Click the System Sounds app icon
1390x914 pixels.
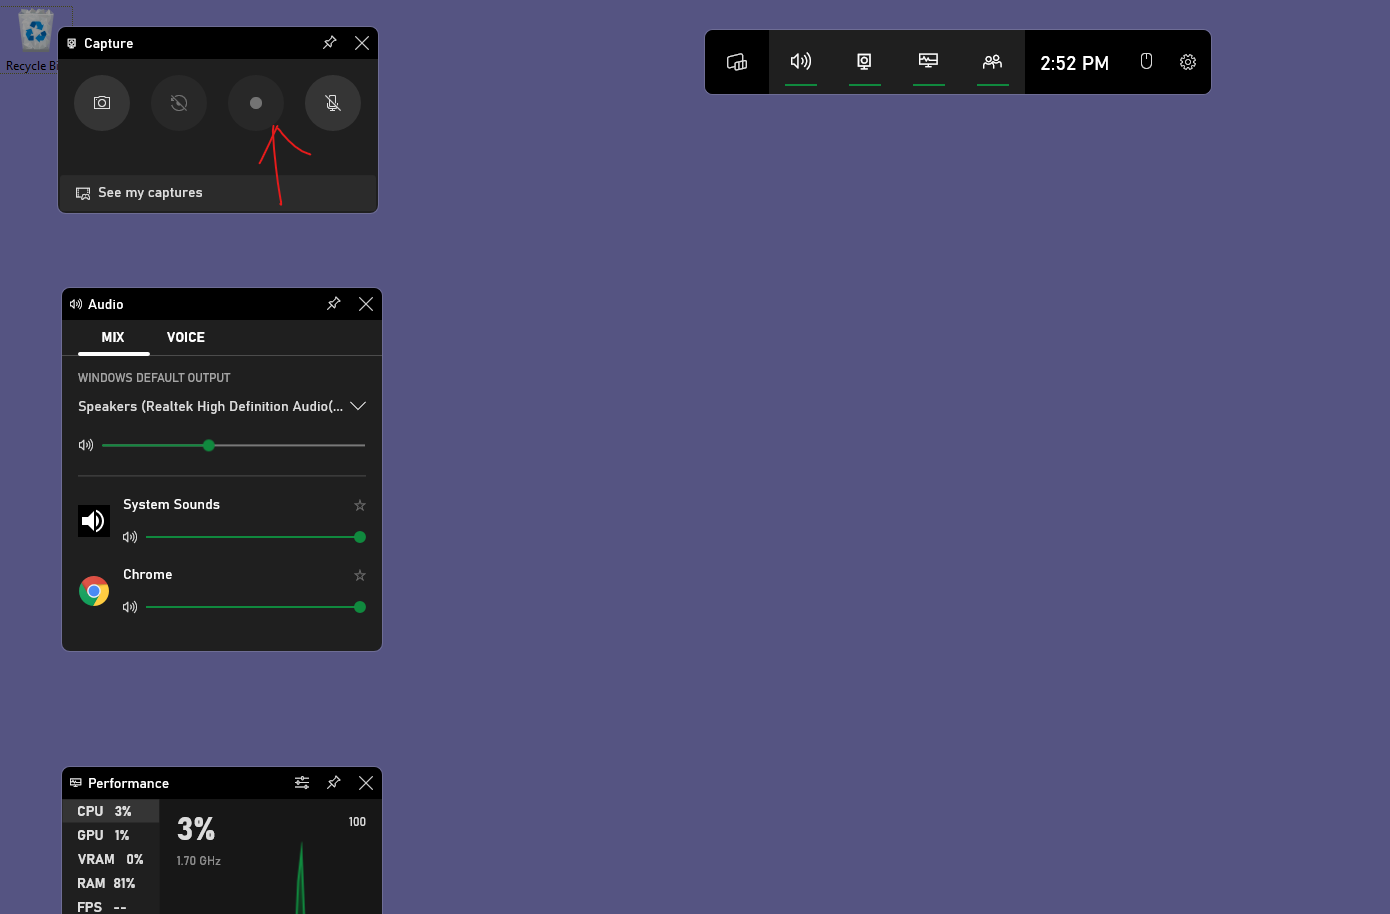point(94,521)
